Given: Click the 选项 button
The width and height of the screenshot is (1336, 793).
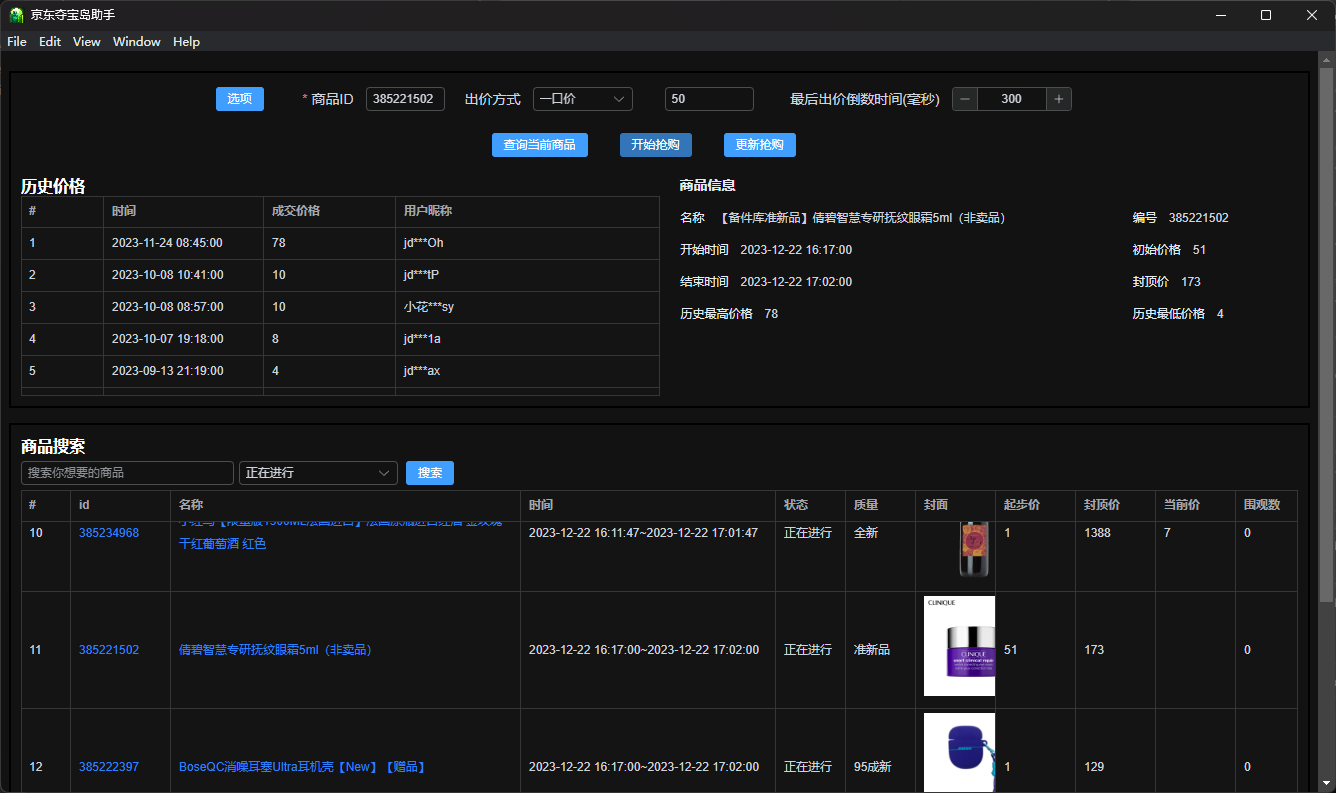Looking at the screenshot, I should 240,99.
